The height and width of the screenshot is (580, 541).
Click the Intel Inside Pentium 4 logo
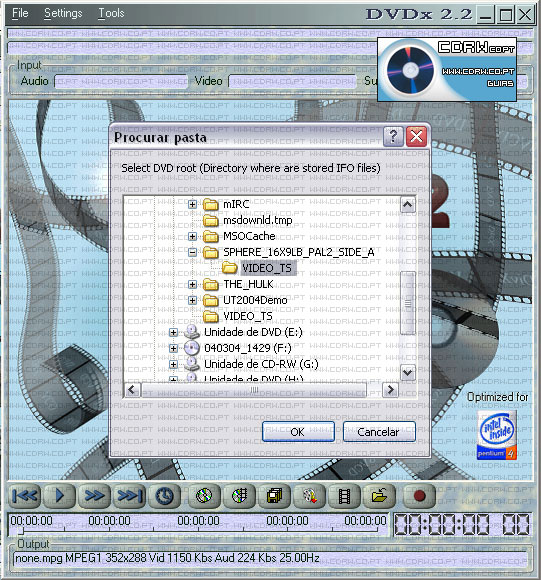(497, 435)
